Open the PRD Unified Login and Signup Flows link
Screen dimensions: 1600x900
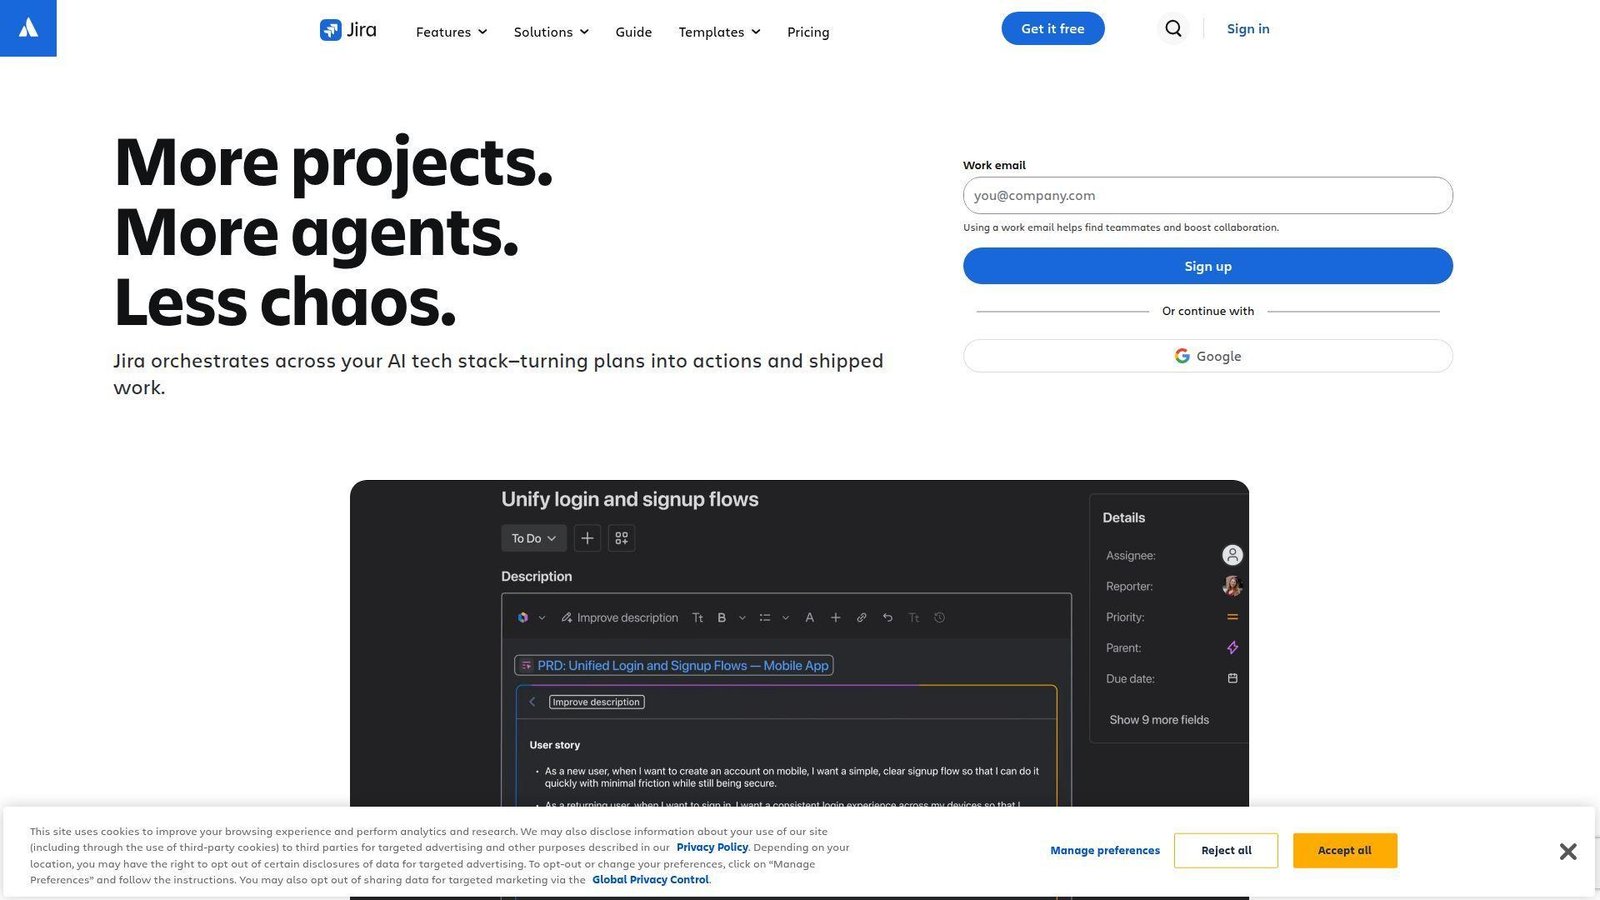click(x=674, y=665)
